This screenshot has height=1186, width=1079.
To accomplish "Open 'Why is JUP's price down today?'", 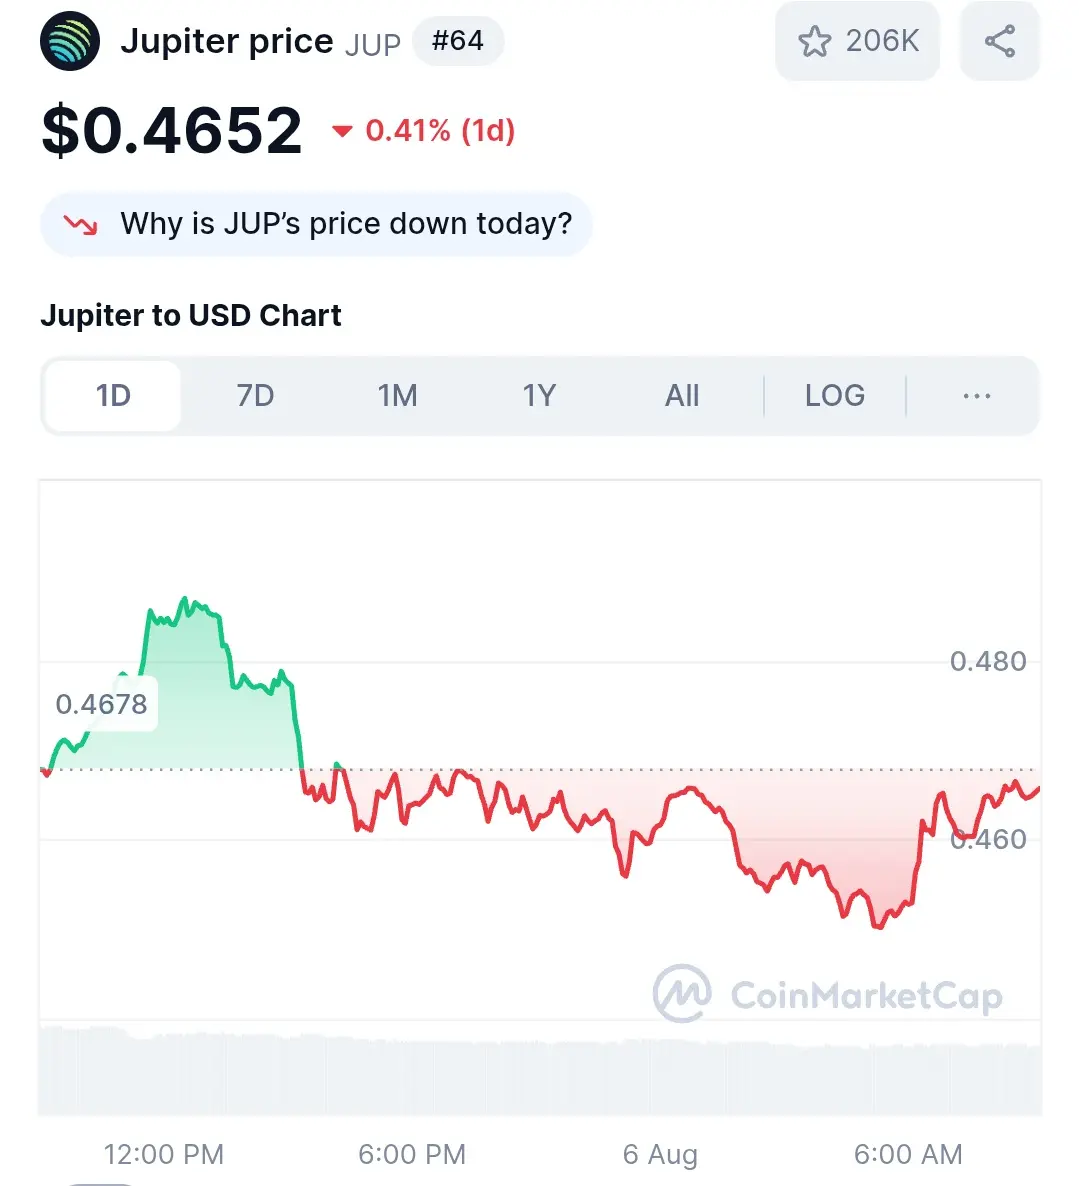I will (316, 225).
